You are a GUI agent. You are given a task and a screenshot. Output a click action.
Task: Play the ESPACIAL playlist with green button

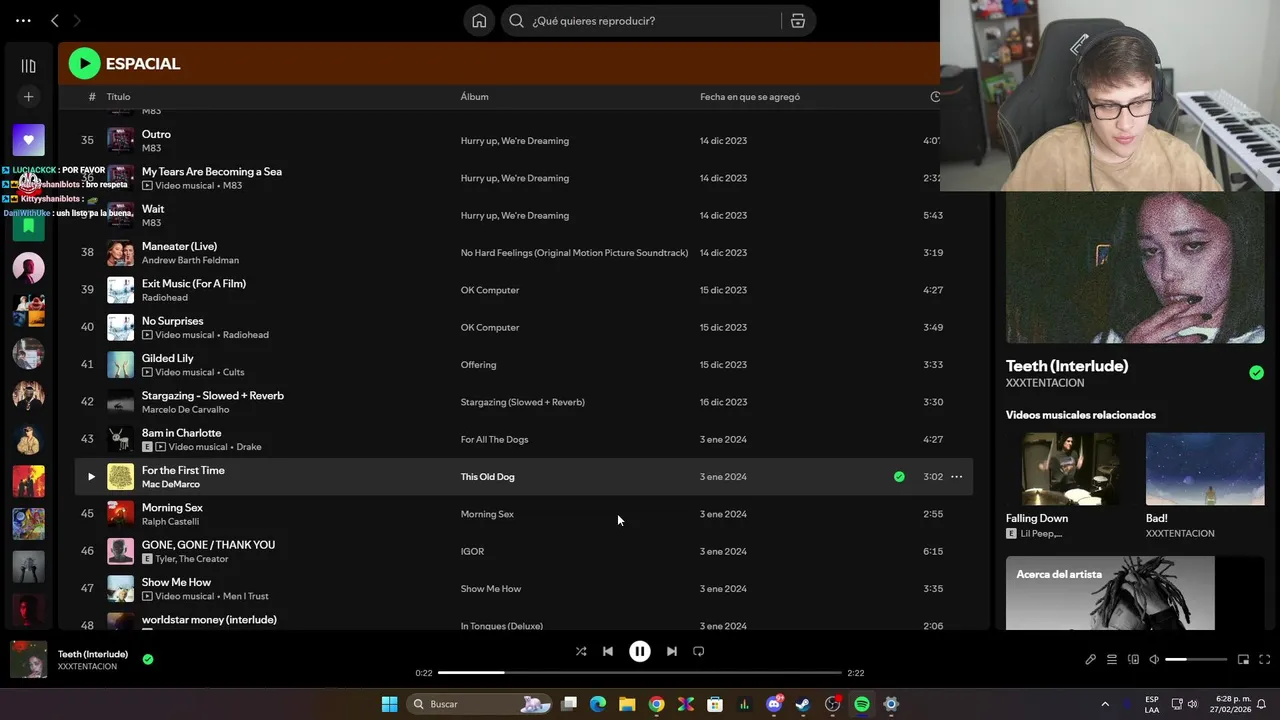(x=84, y=64)
